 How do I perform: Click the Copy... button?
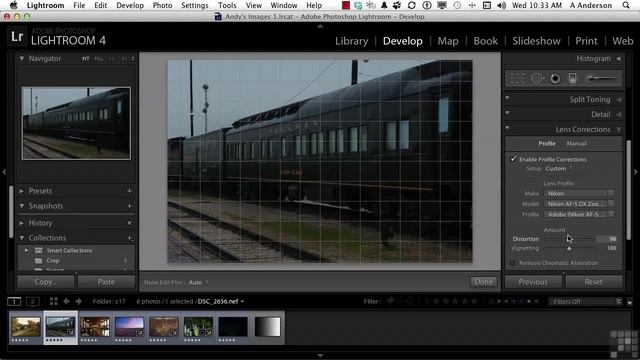46,282
